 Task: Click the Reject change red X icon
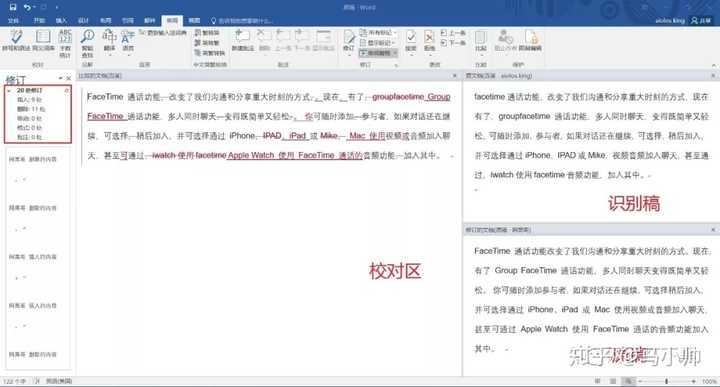point(429,40)
